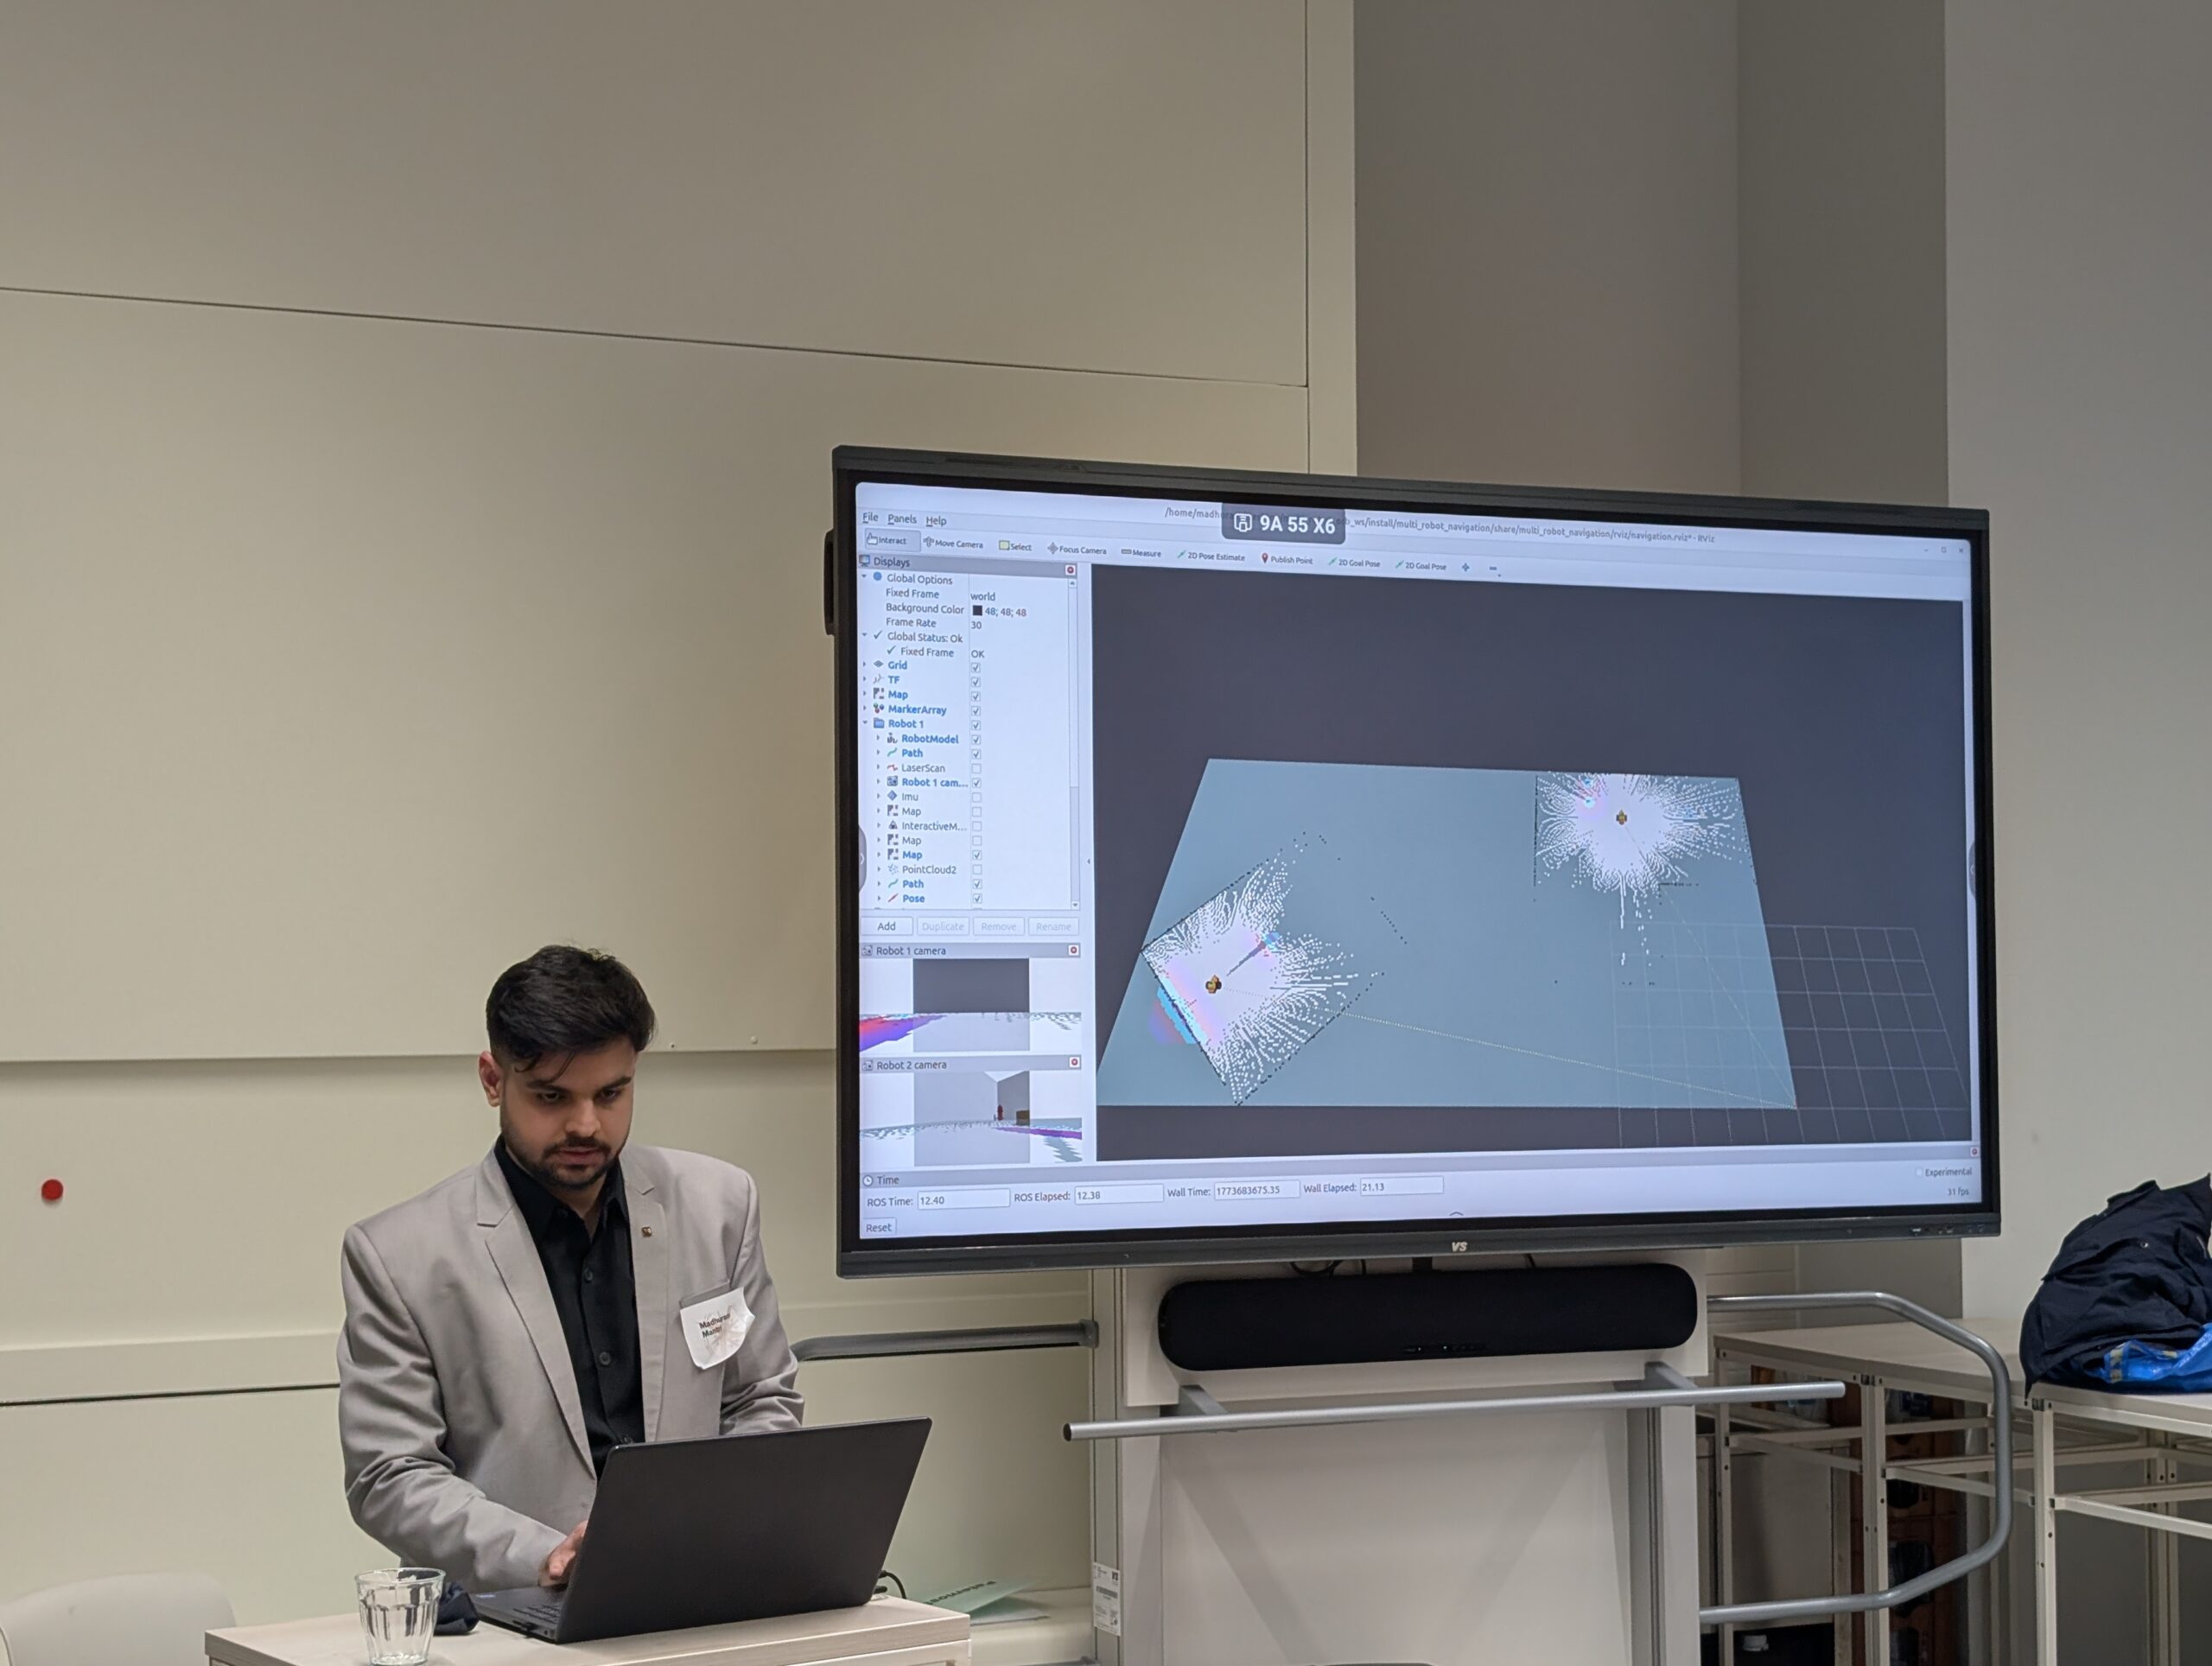Pick the Measure tool
The height and width of the screenshot is (1666, 2212).
click(x=1141, y=553)
